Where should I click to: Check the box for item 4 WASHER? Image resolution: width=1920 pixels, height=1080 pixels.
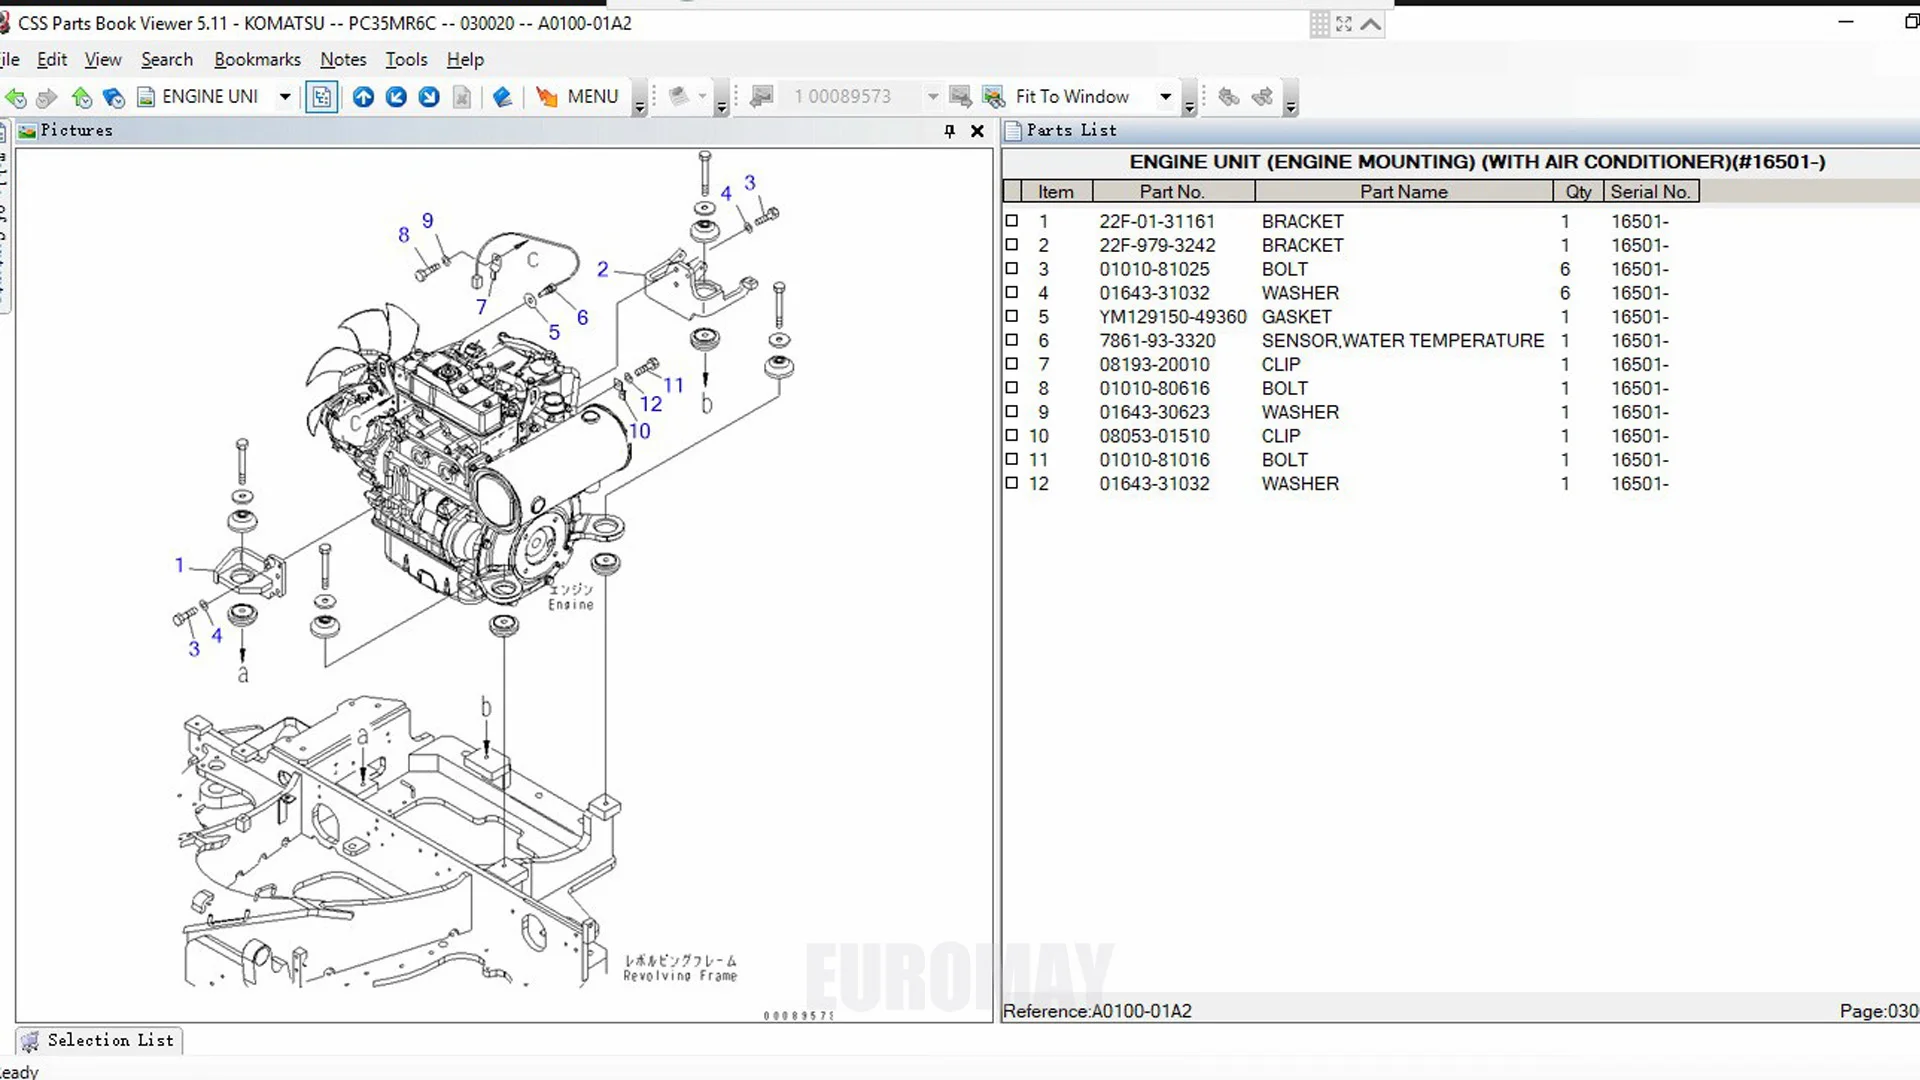point(1012,293)
